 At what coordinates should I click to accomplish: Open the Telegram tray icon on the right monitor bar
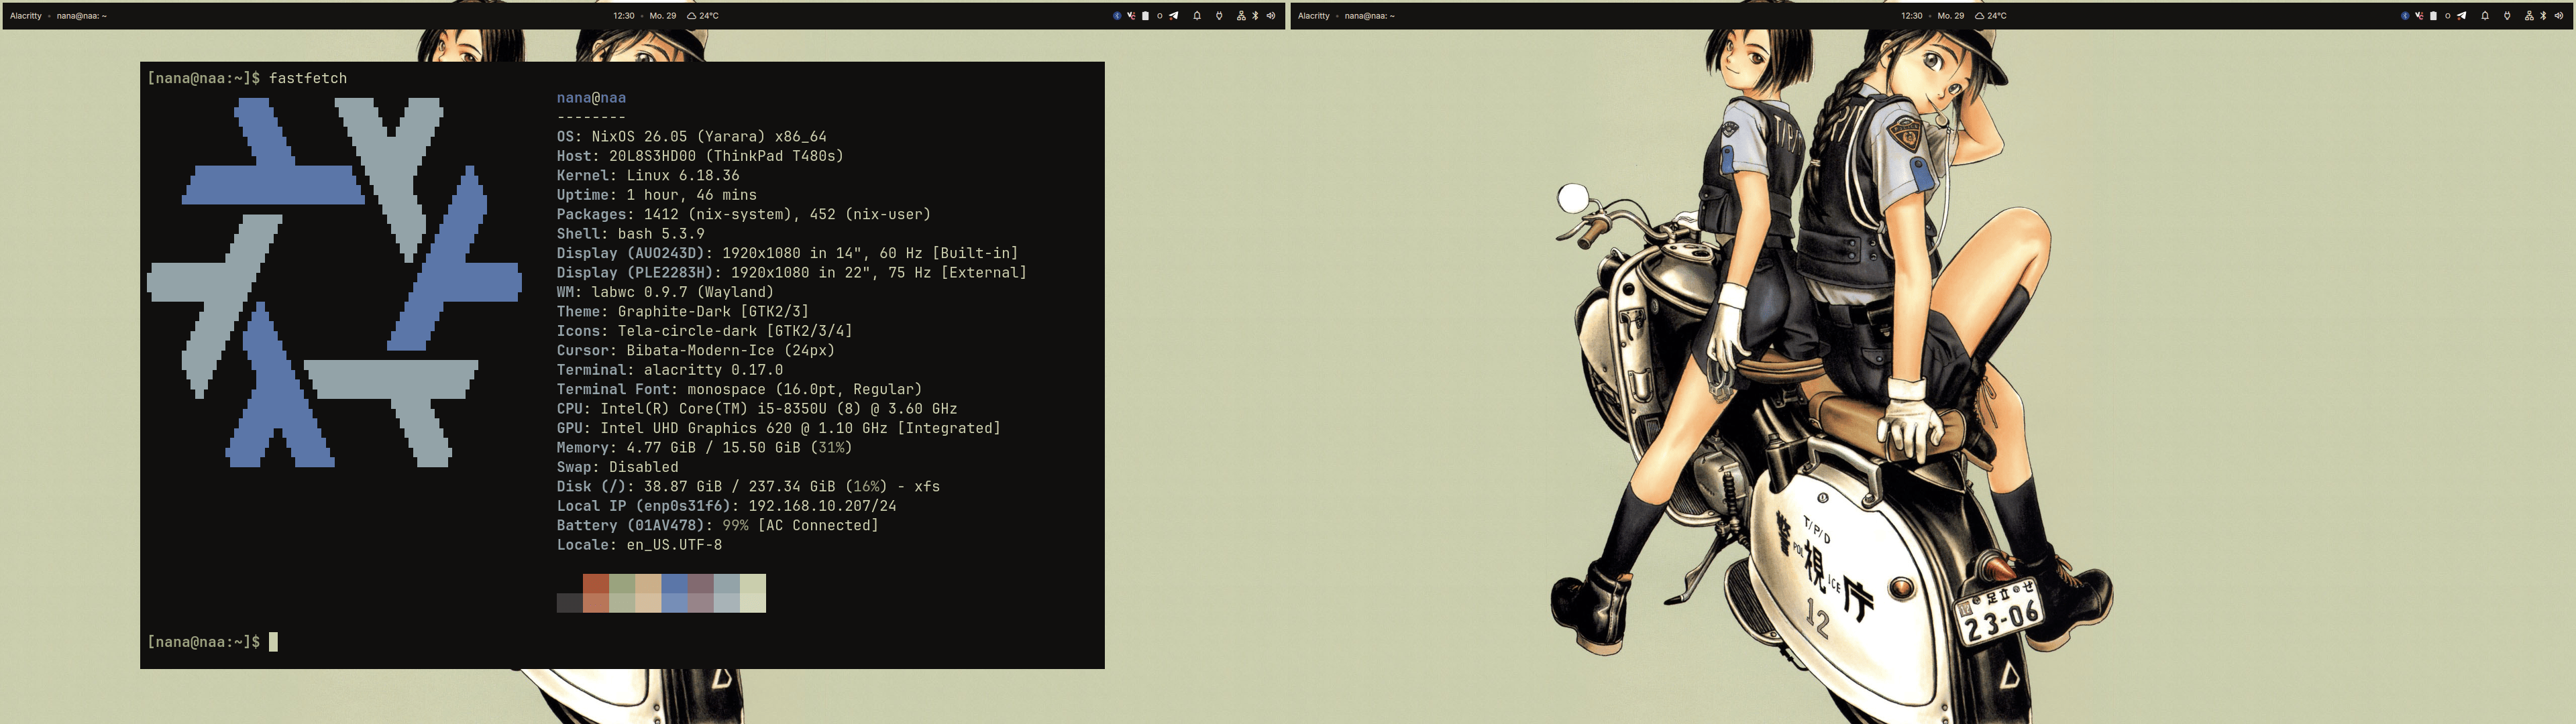[2461, 16]
